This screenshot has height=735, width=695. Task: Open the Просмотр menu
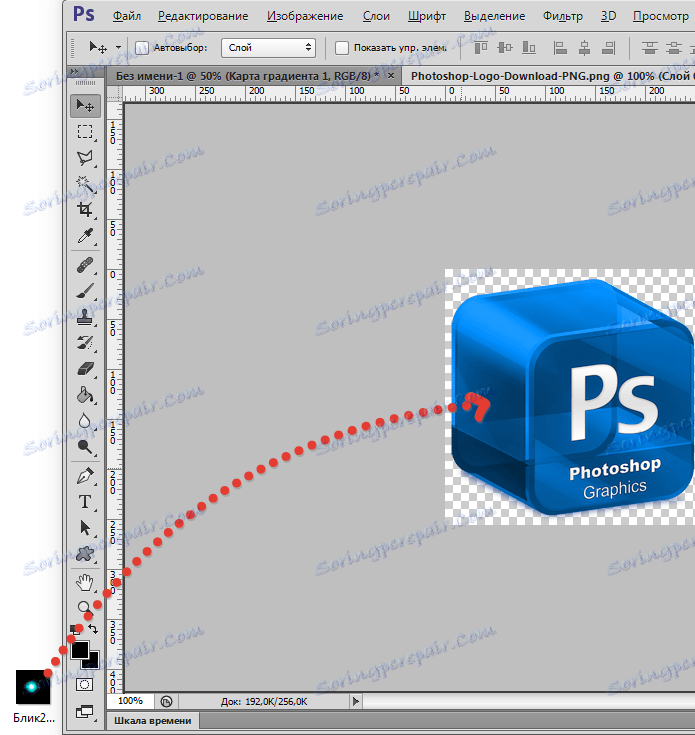click(x=661, y=16)
